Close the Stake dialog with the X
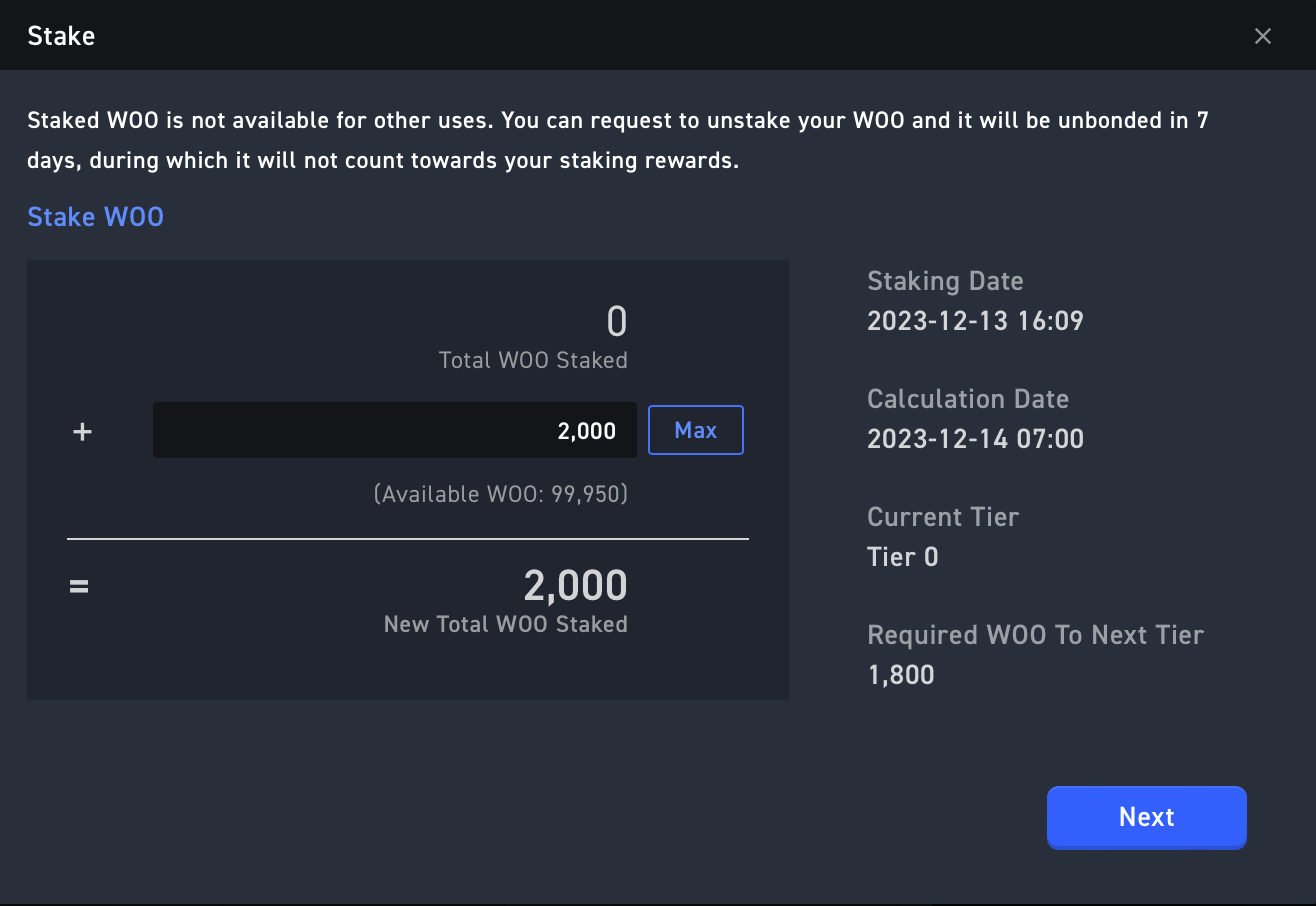This screenshot has height=906, width=1316. click(x=1263, y=36)
